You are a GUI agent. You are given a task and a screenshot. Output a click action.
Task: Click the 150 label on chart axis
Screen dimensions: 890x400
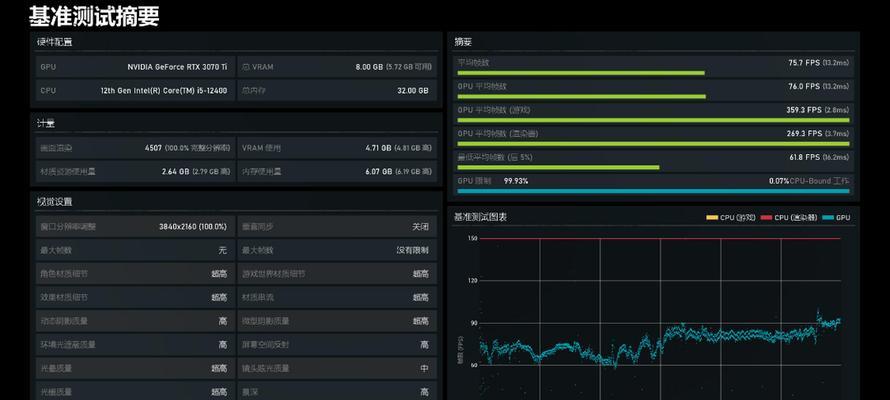[x=471, y=239]
